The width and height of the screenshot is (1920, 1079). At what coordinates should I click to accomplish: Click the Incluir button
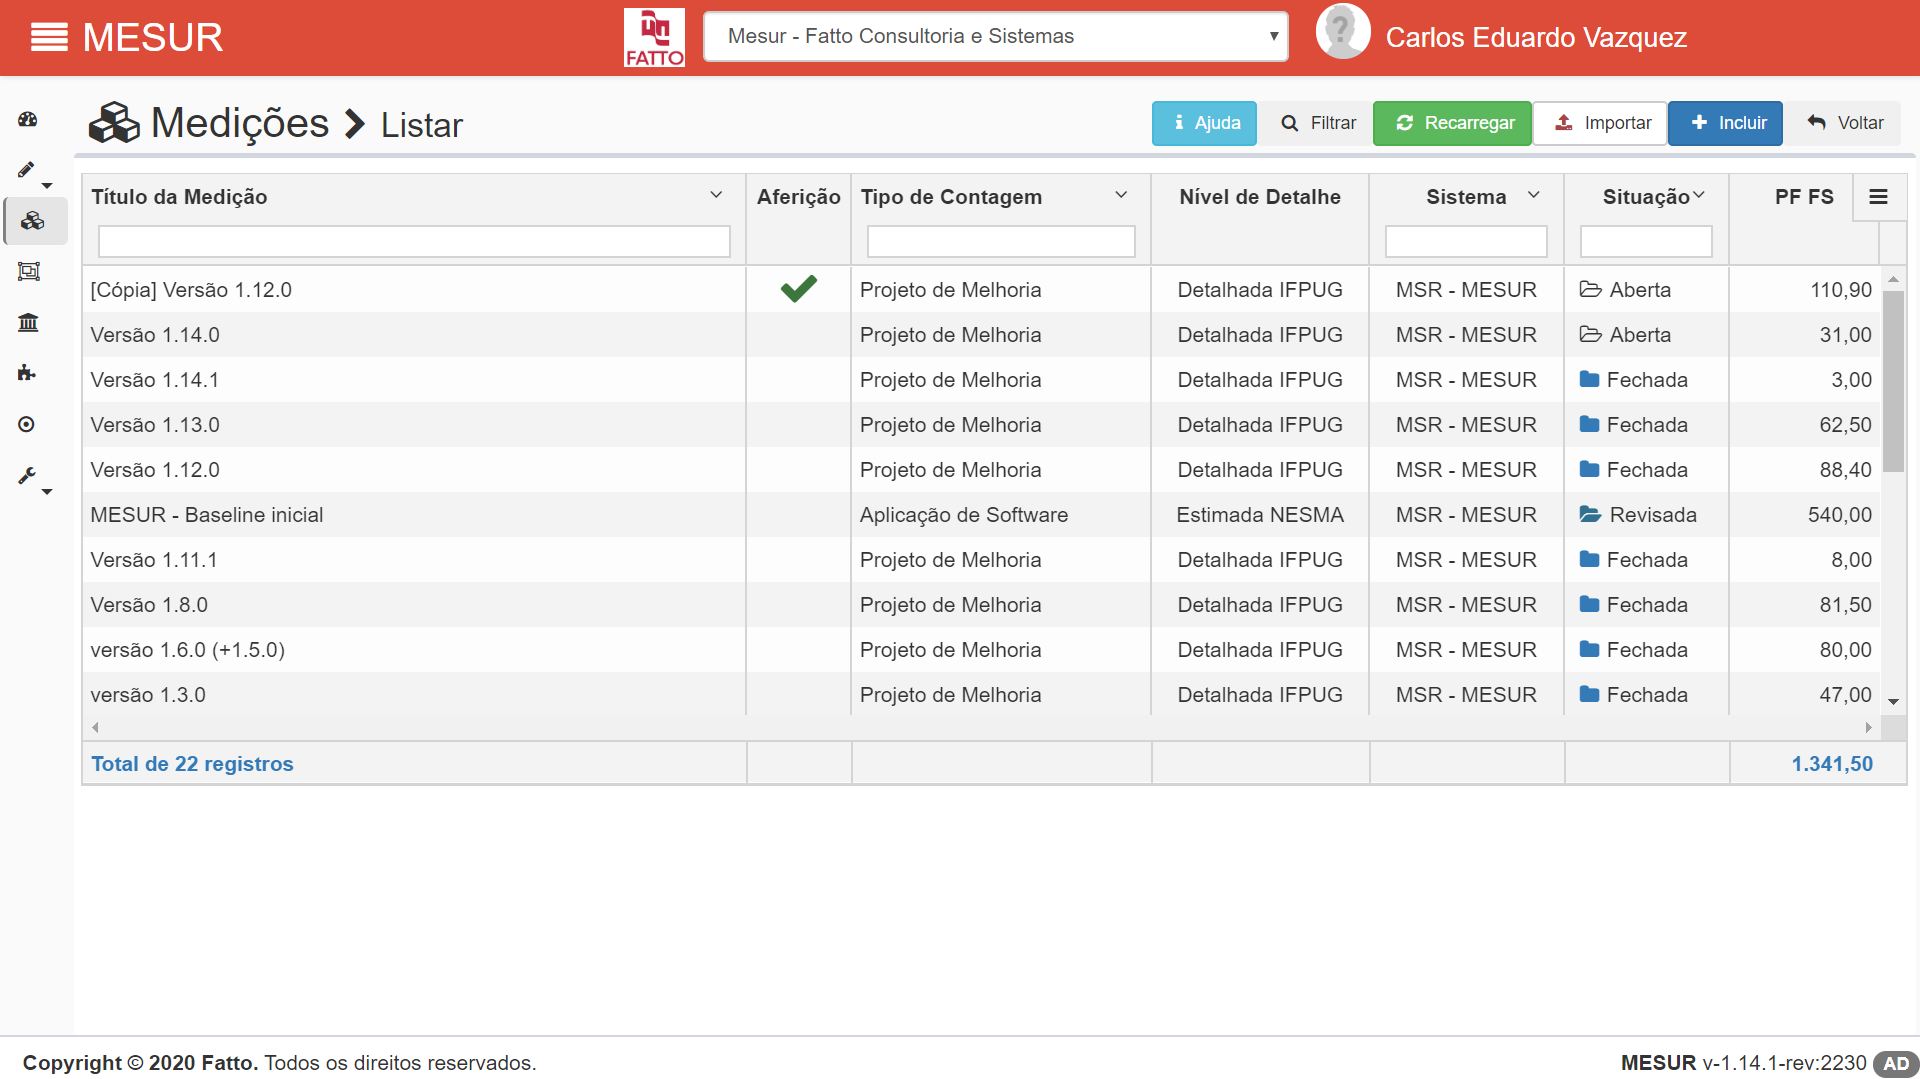coord(1726,123)
